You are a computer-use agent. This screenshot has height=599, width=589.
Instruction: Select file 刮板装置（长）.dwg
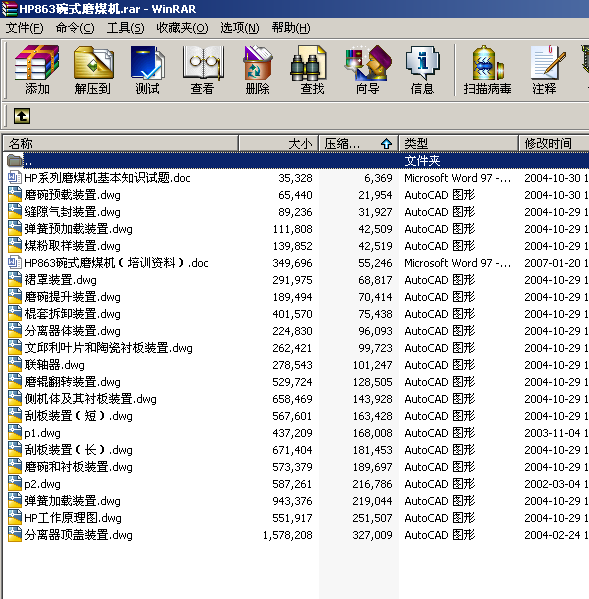78,450
